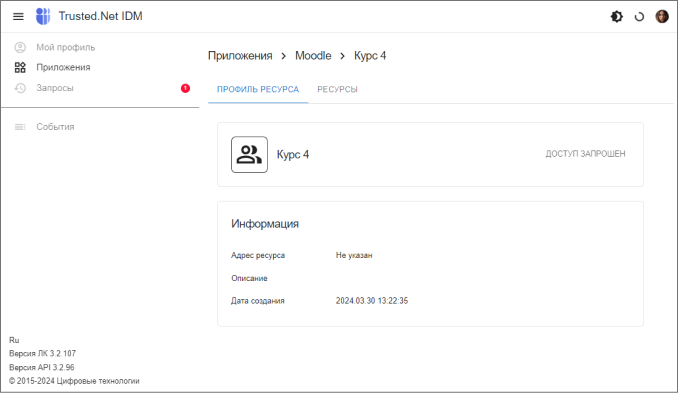Click the Версия API 3.2.96 text
The image size is (678, 393).
point(42,367)
